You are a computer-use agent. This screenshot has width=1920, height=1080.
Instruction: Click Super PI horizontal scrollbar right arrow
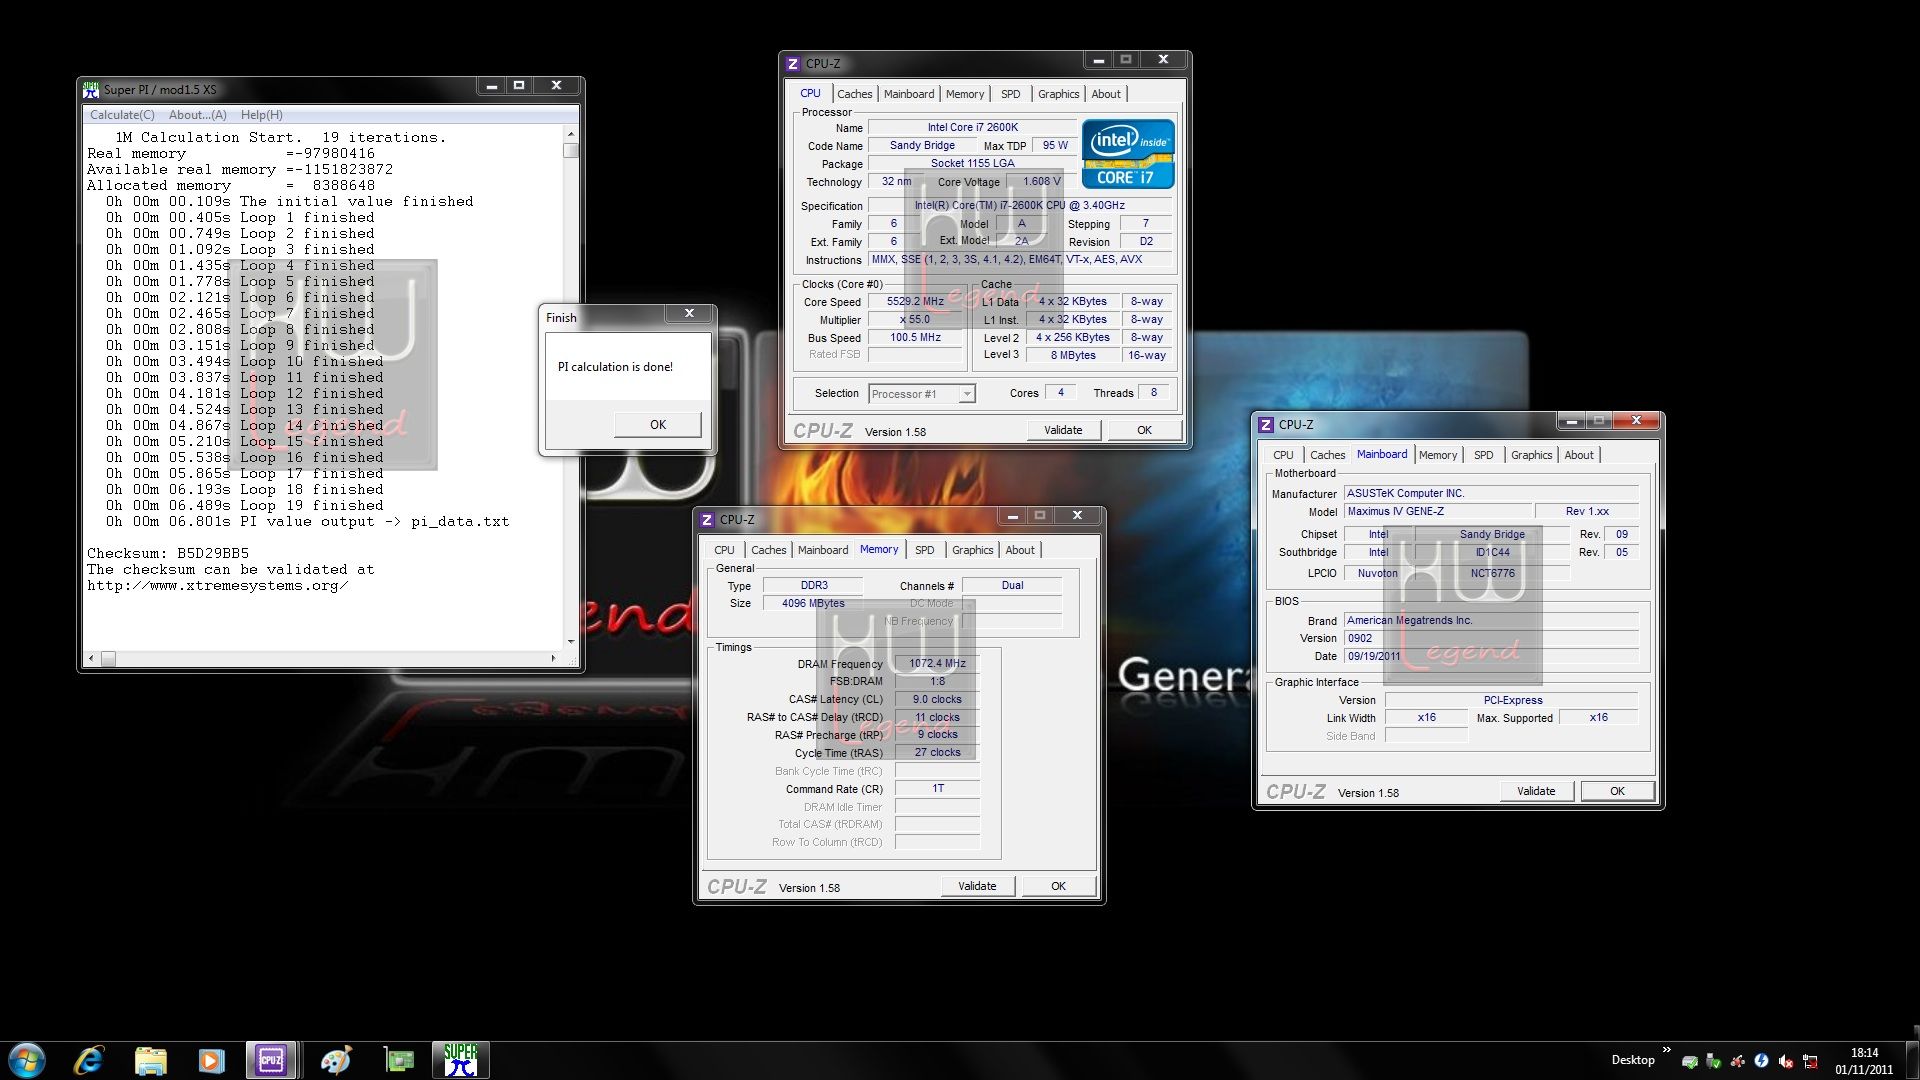click(553, 659)
